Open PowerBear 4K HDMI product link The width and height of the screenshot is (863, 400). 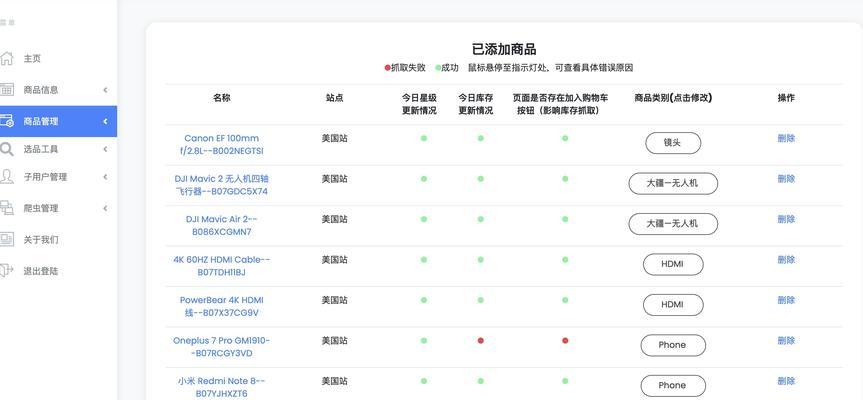(221, 306)
